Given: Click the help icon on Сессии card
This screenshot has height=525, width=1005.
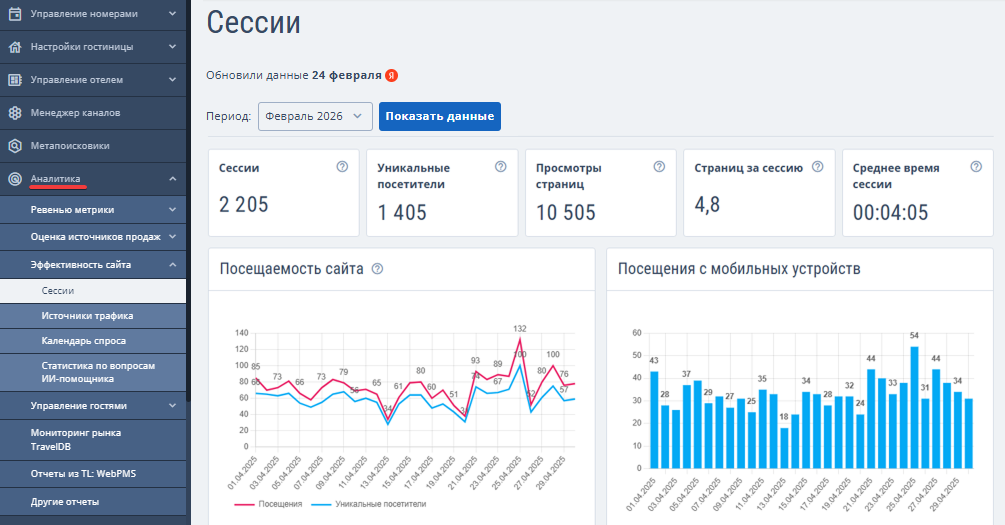Looking at the screenshot, I should [x=342, y=167].
